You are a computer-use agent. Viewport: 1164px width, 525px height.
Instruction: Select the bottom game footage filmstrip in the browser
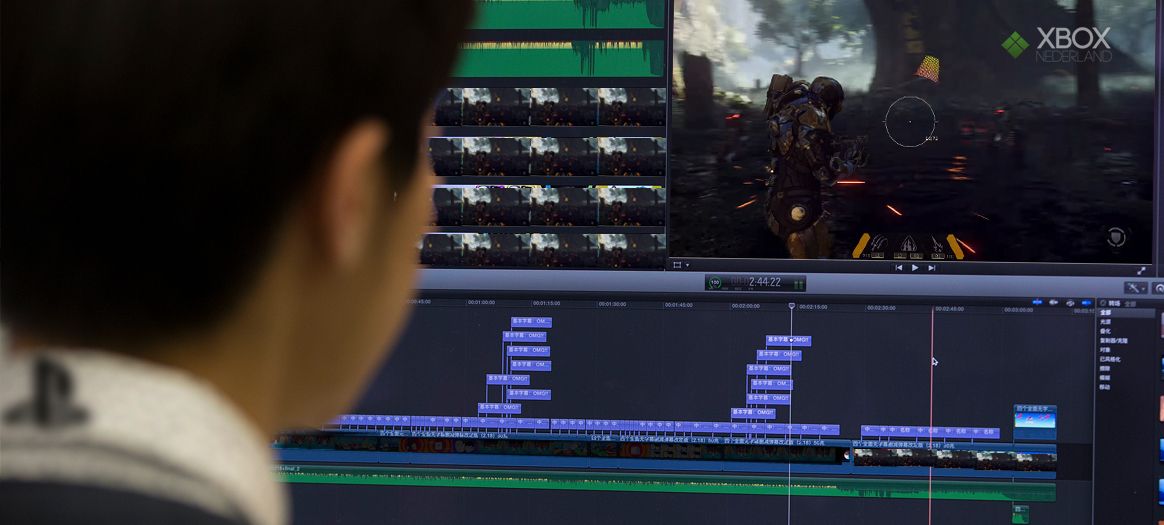[543, 250]
